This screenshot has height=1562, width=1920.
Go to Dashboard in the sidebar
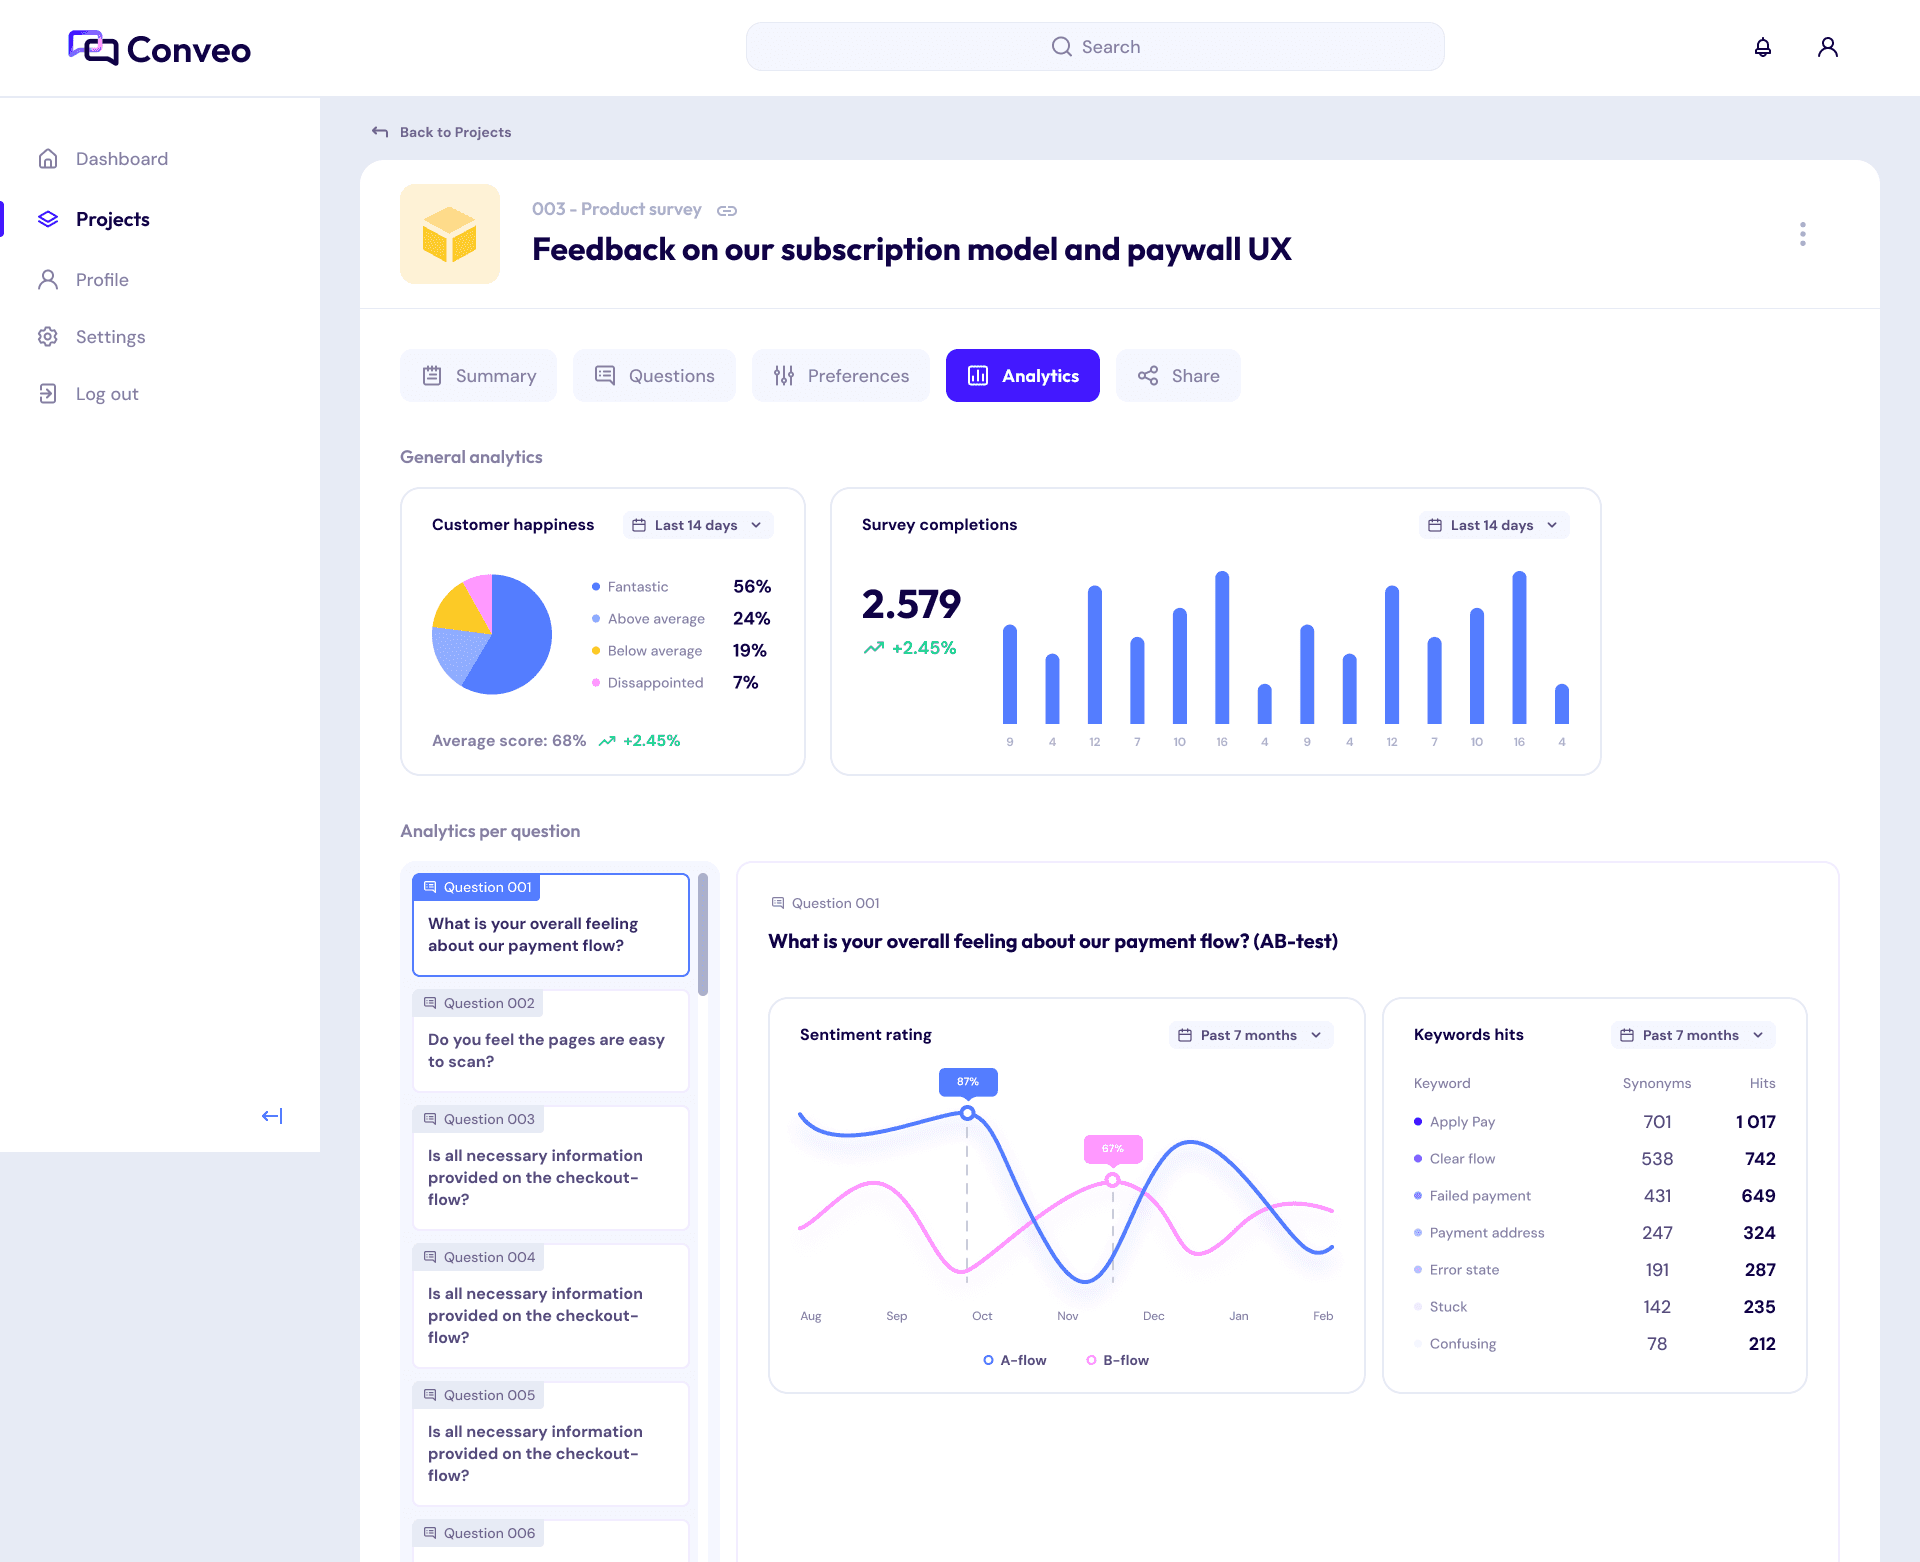click(103, 159)
